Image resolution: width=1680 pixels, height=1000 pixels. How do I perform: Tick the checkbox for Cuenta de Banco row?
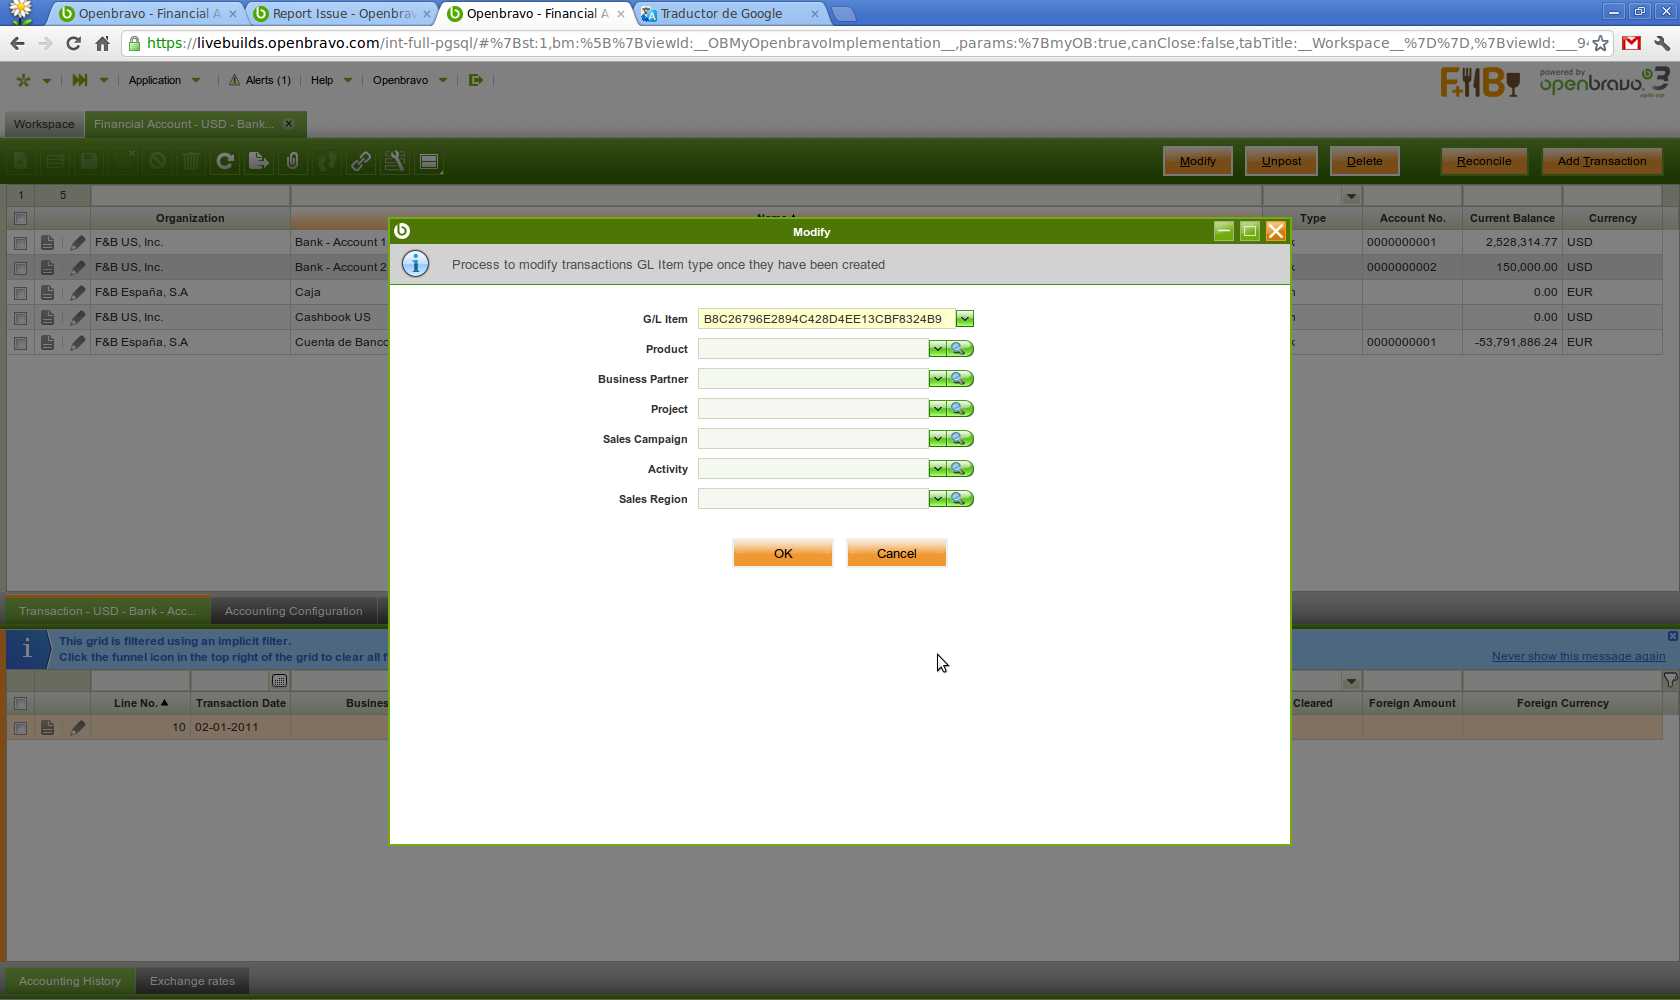click(x=20, y=343)
